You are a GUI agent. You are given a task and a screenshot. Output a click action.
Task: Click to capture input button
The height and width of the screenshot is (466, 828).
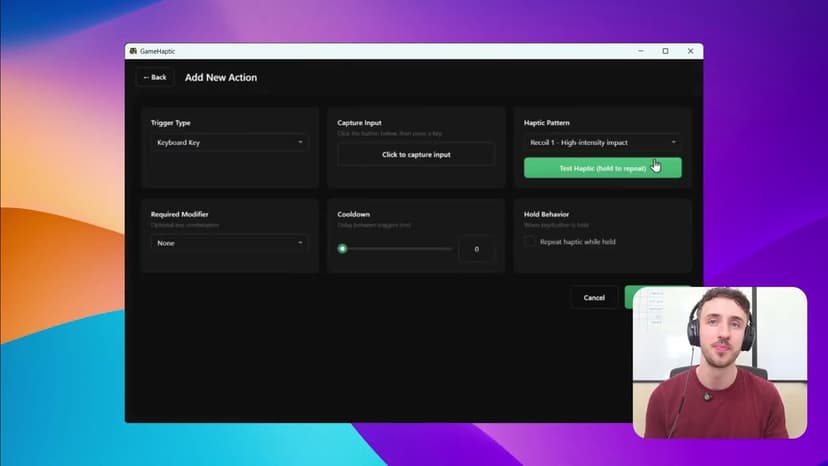pyautogui.click(x=416, y=155)
